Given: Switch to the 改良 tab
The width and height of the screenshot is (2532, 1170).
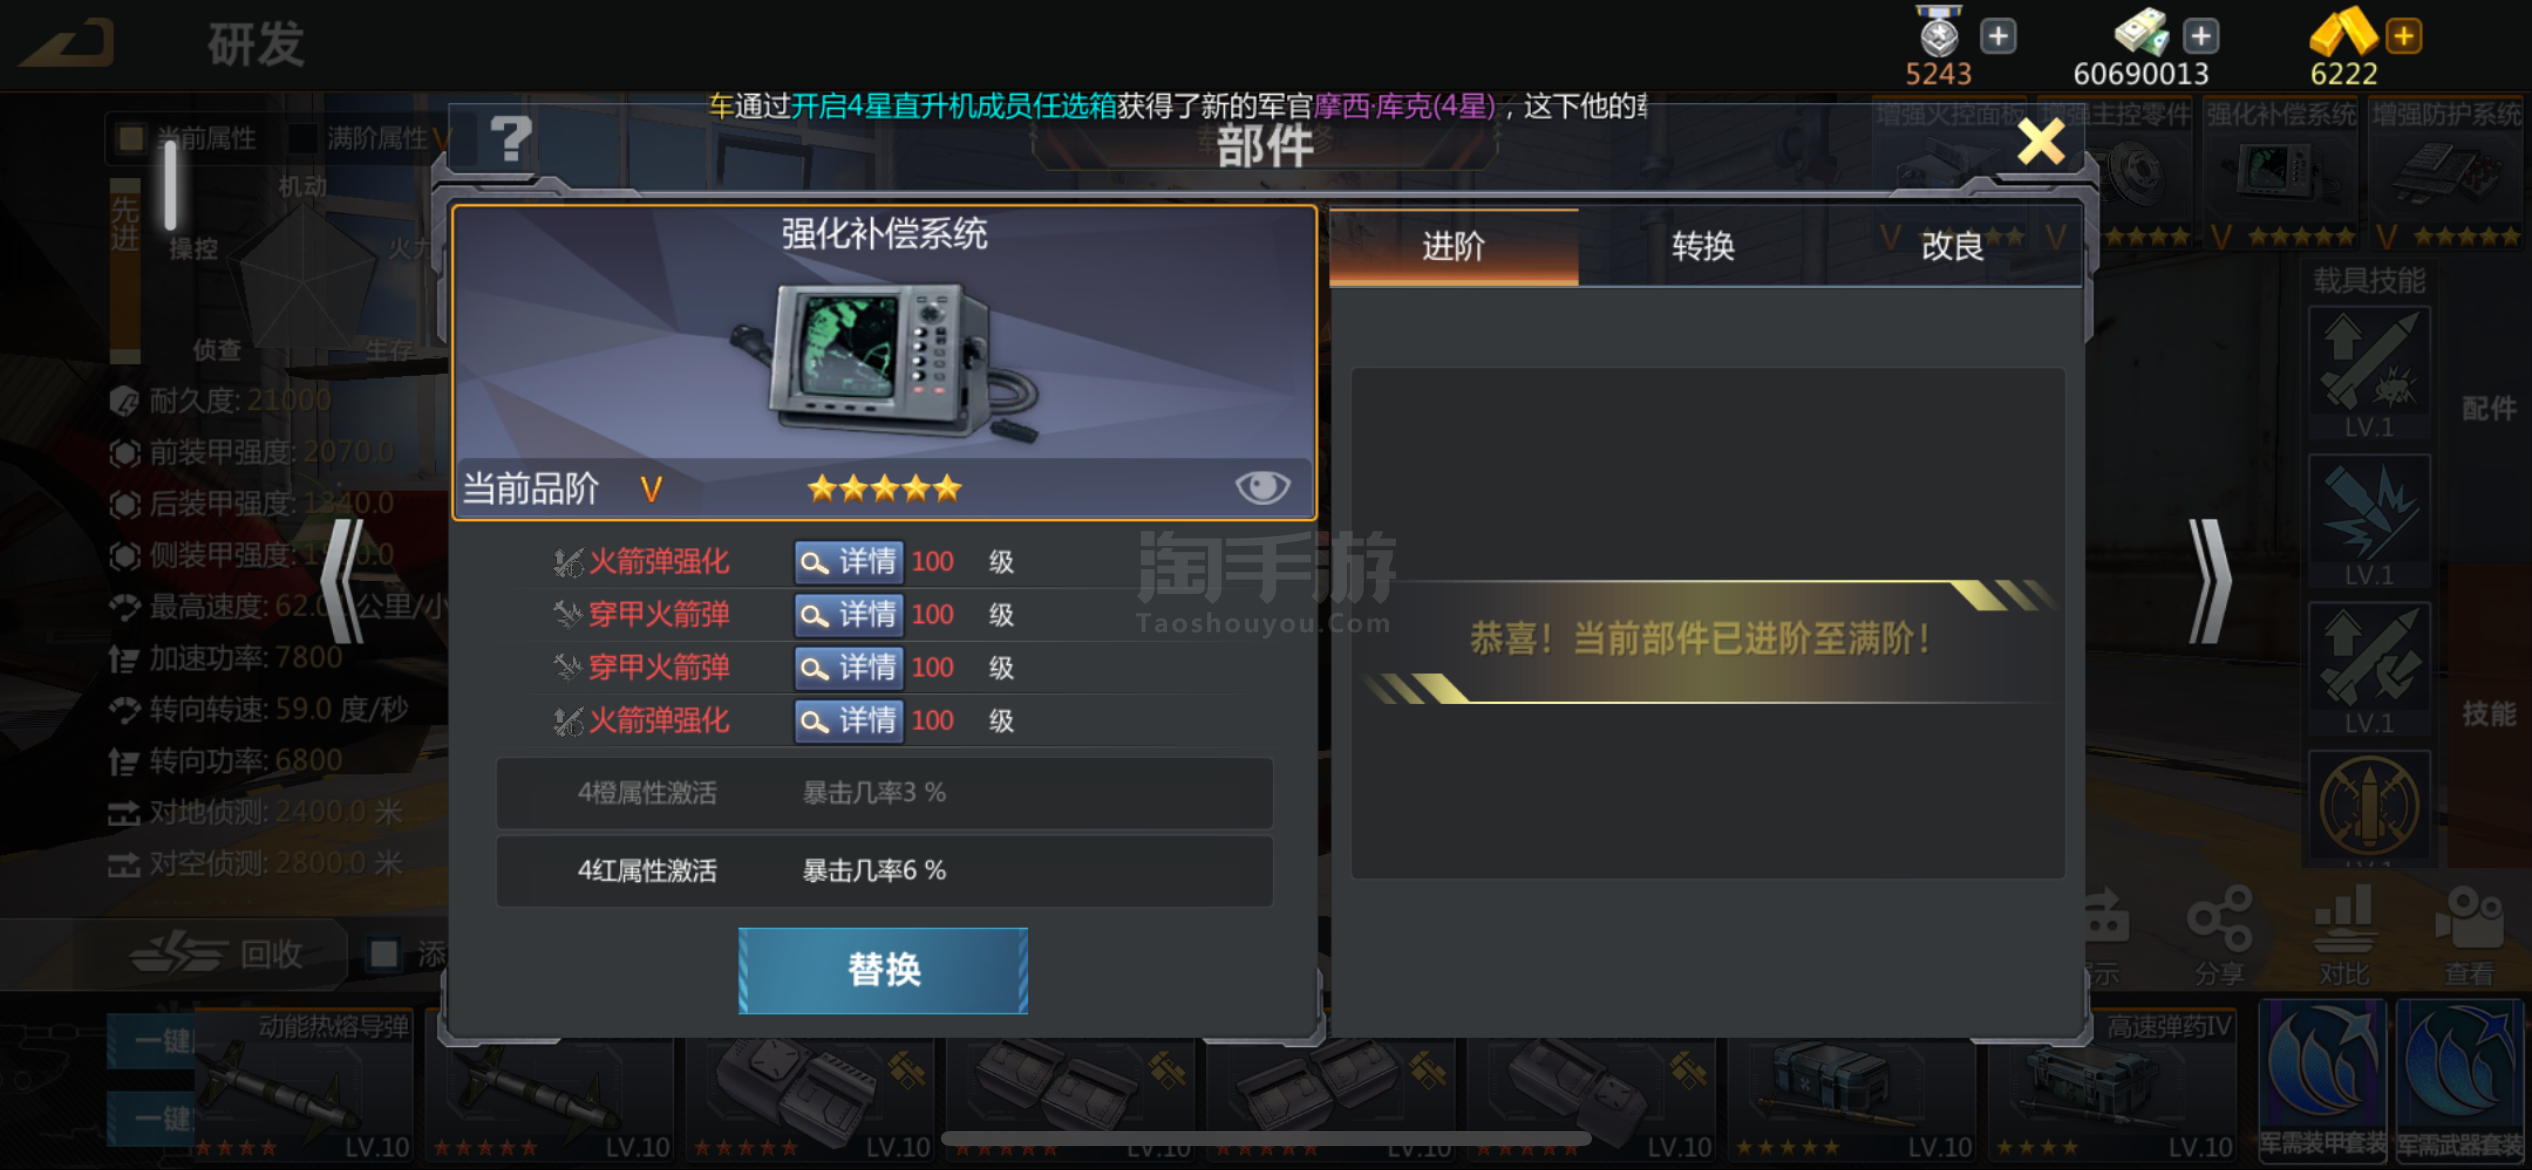Looking at the screenshot, I should 1952,246.
